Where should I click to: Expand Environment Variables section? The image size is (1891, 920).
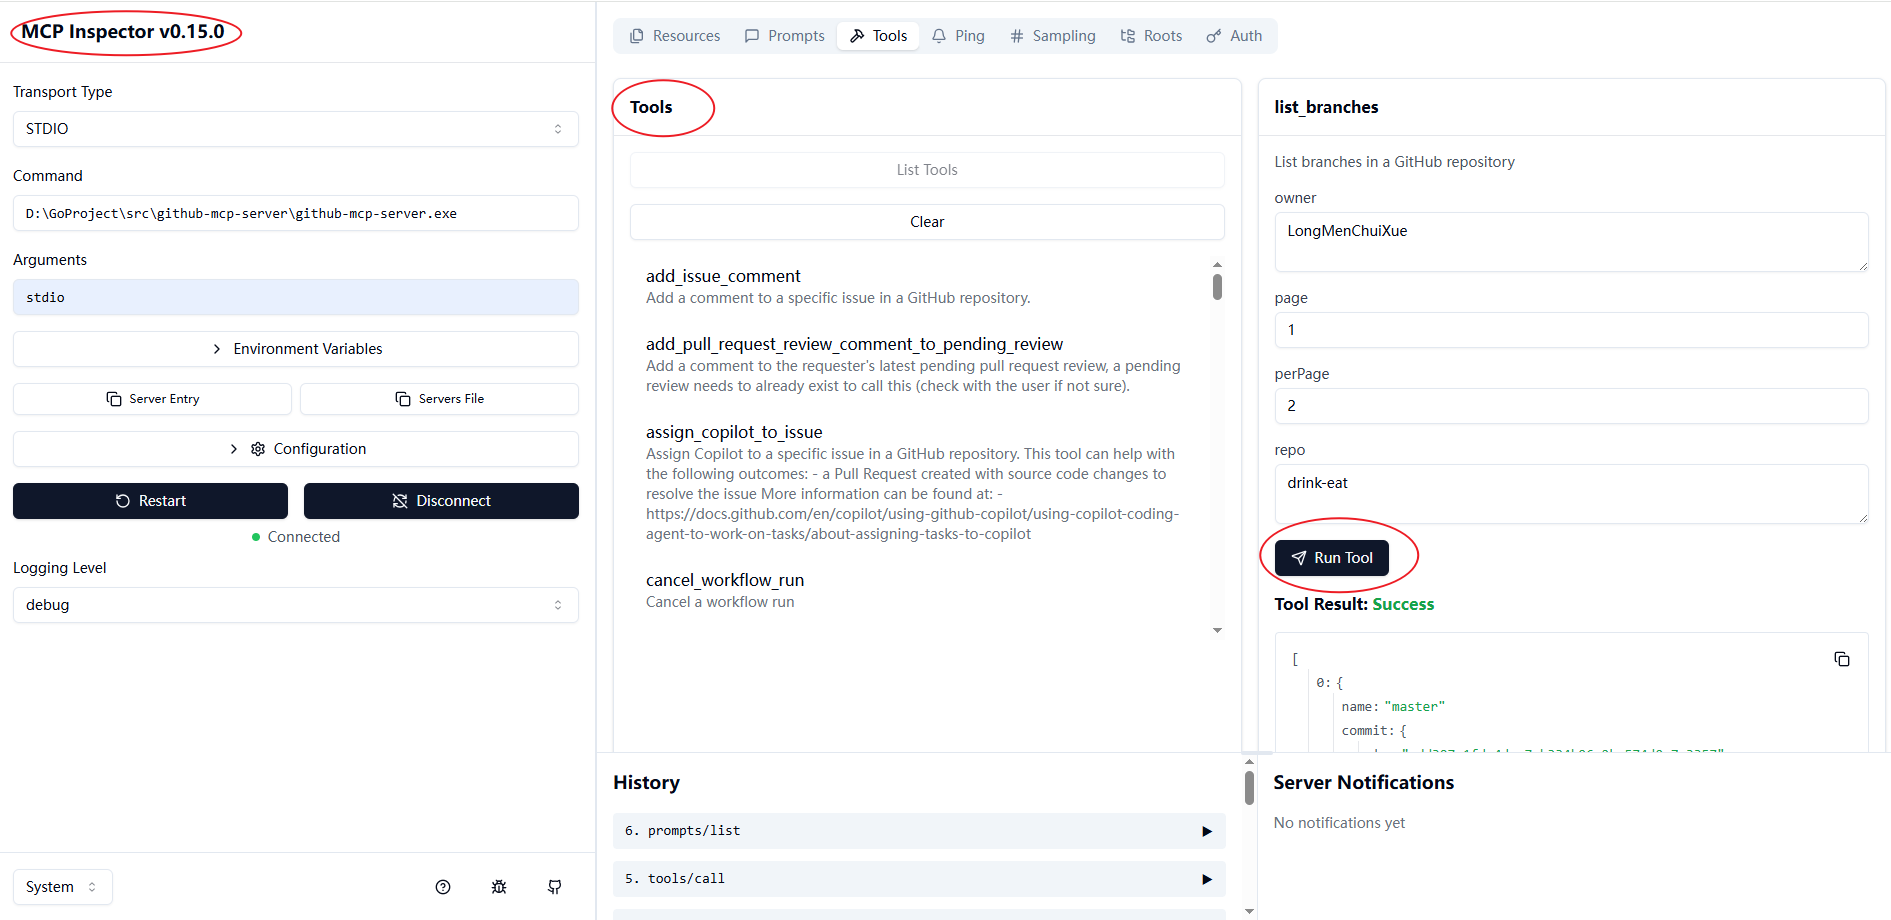tap(296, 349)
